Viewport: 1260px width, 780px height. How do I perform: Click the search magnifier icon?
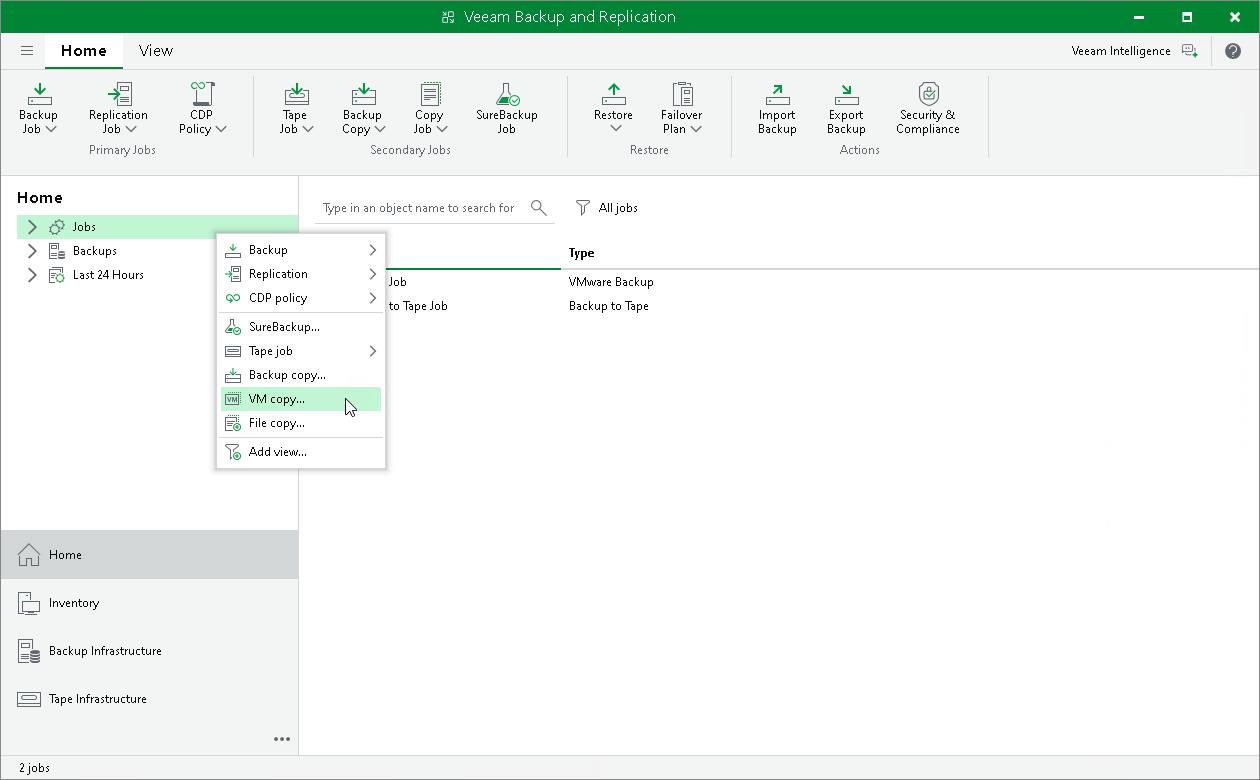pos(539,208)
